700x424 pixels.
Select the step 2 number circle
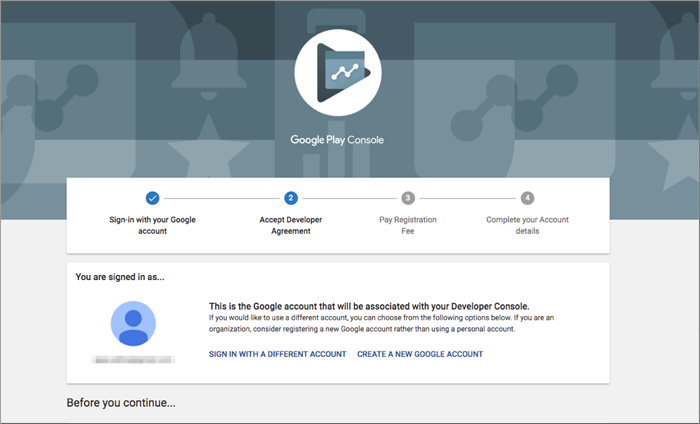pyautogui.click(x=290, y=198)
